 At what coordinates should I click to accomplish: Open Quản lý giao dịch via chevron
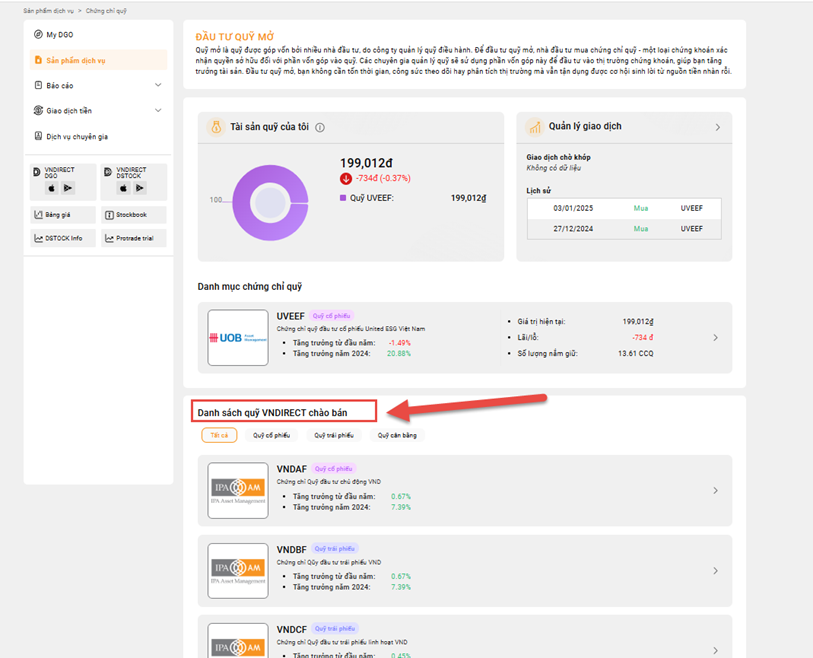[x=718, y=127]
